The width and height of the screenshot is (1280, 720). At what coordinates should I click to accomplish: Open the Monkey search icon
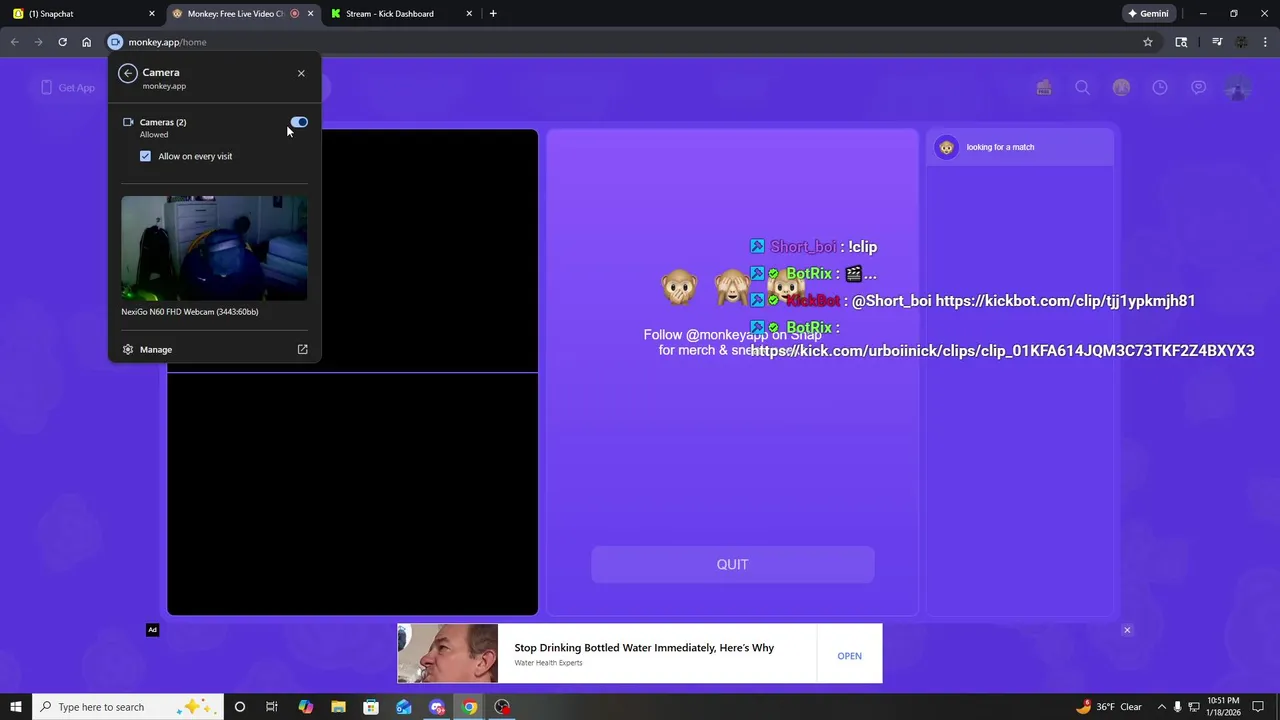(1082, 88)
